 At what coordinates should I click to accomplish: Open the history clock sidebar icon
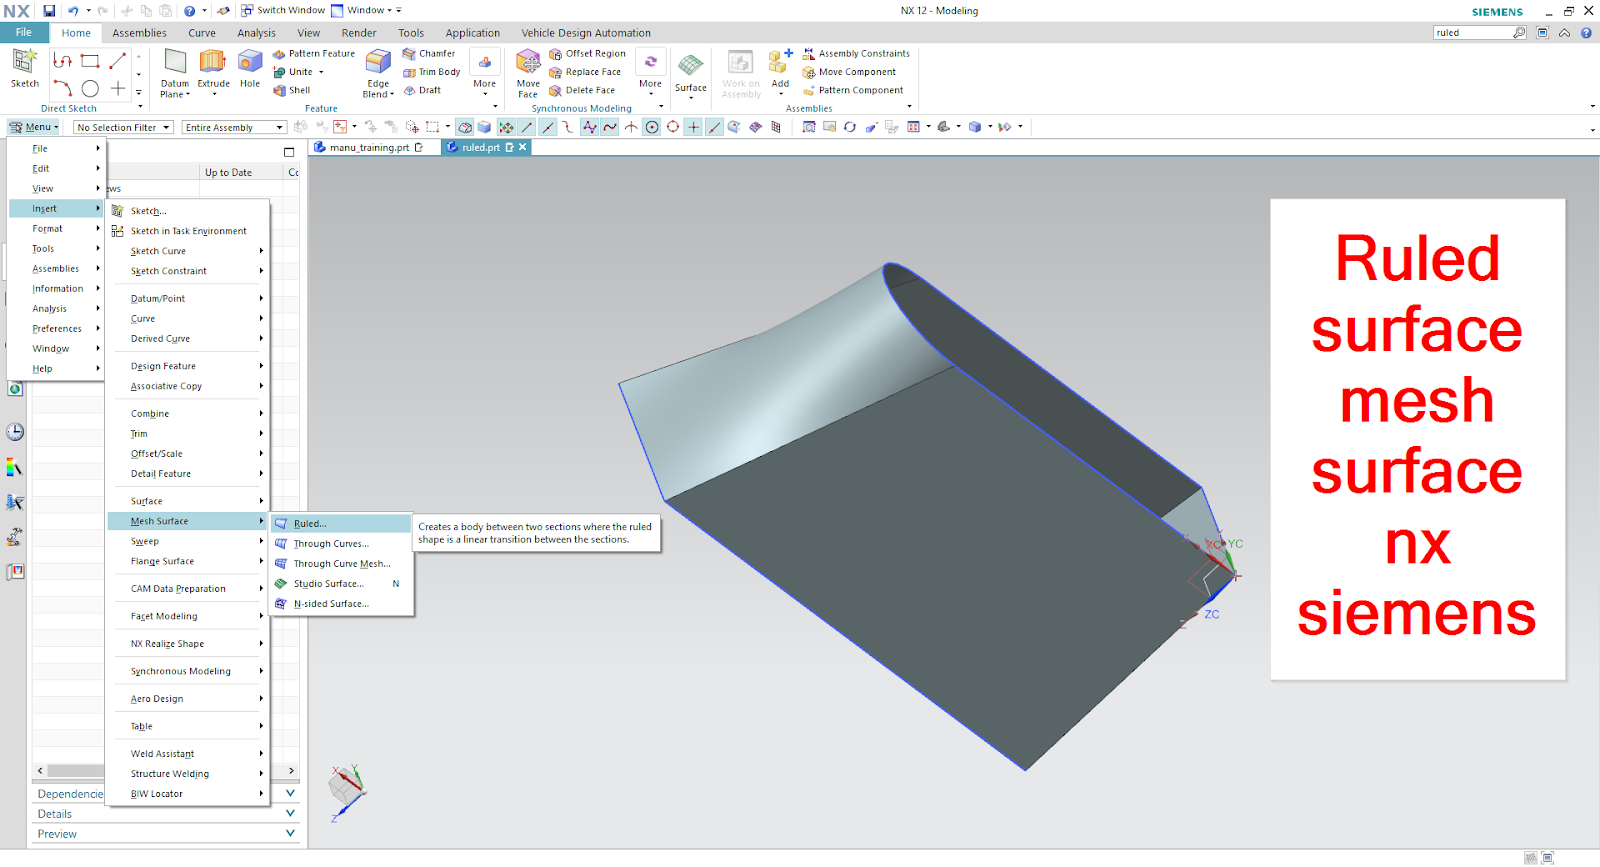click(x=15, y=432)
